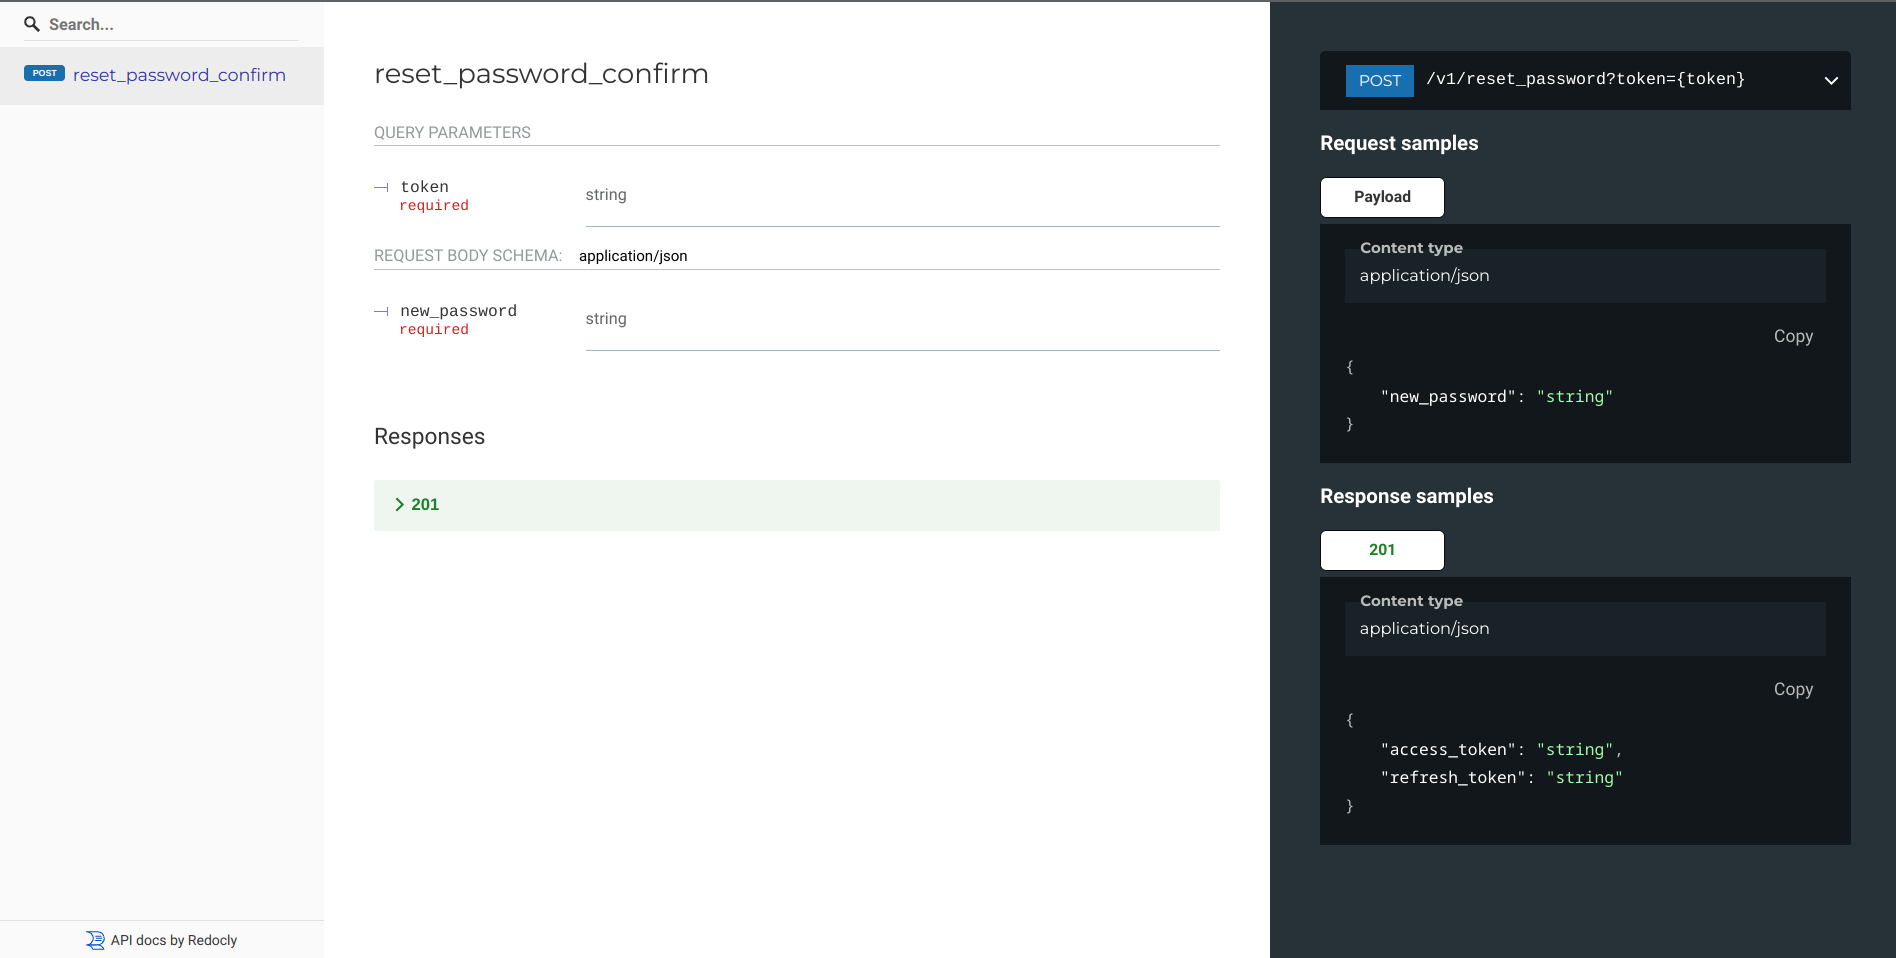Click the Redocly logo icon at bottom left

click(95, 940)
